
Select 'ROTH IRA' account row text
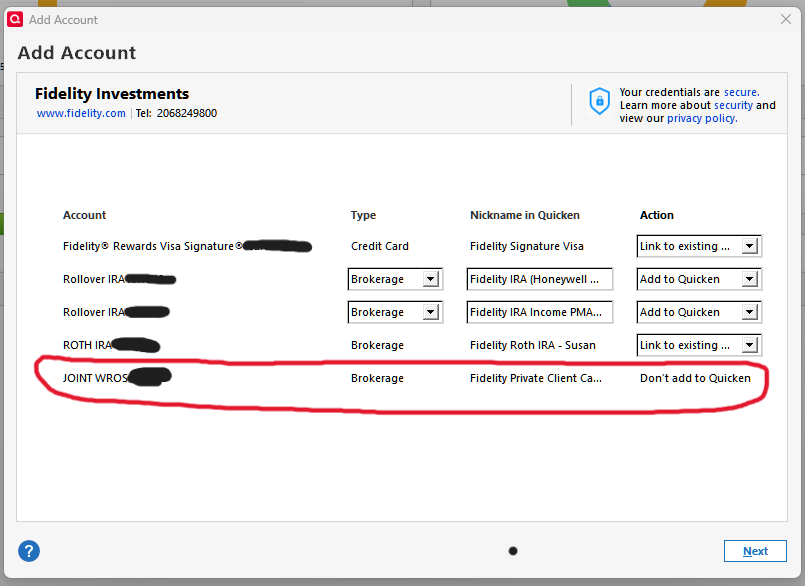coord(87,345)
